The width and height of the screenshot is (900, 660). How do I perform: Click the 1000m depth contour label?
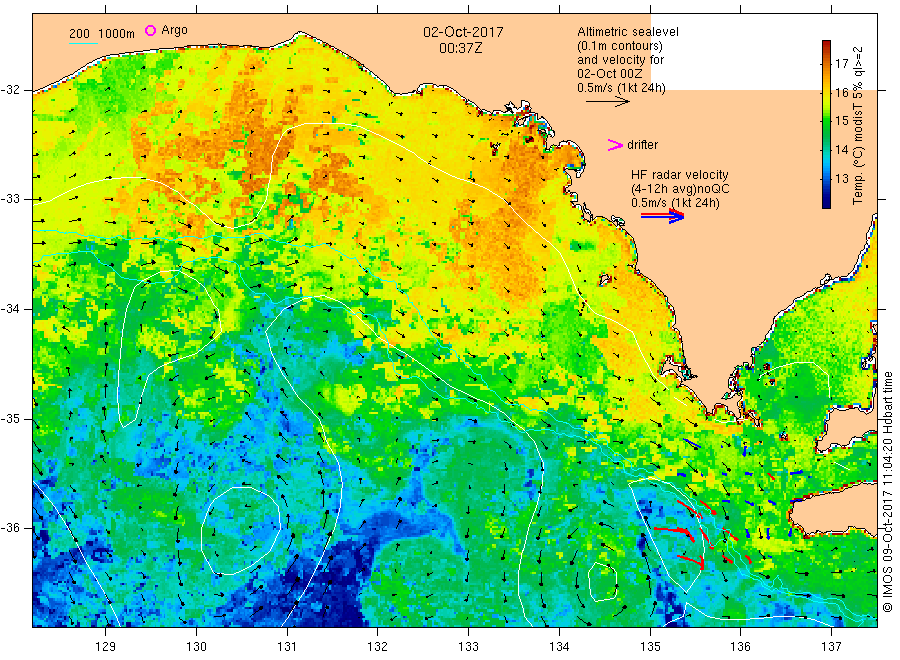click(117, 33)
